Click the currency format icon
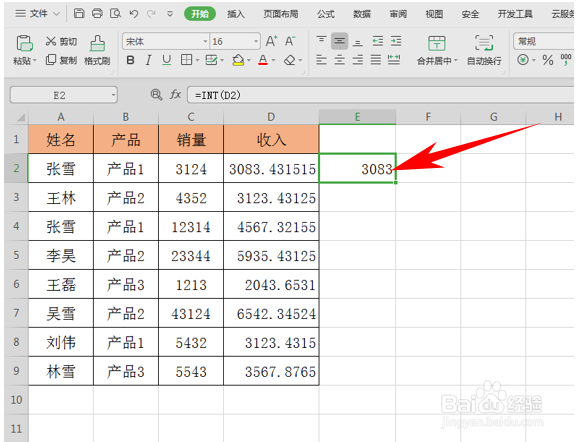 [523, 60]
